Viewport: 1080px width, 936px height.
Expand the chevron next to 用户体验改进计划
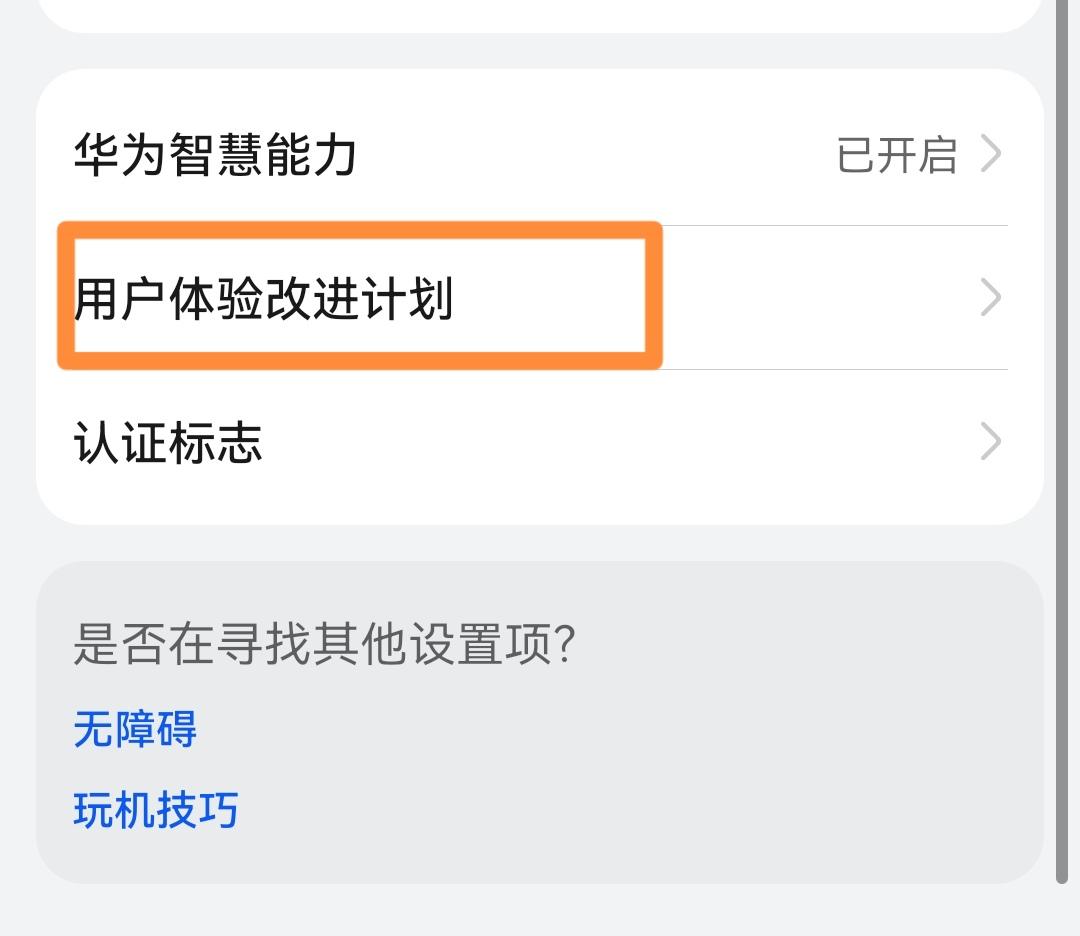click(x=991, y=295)
